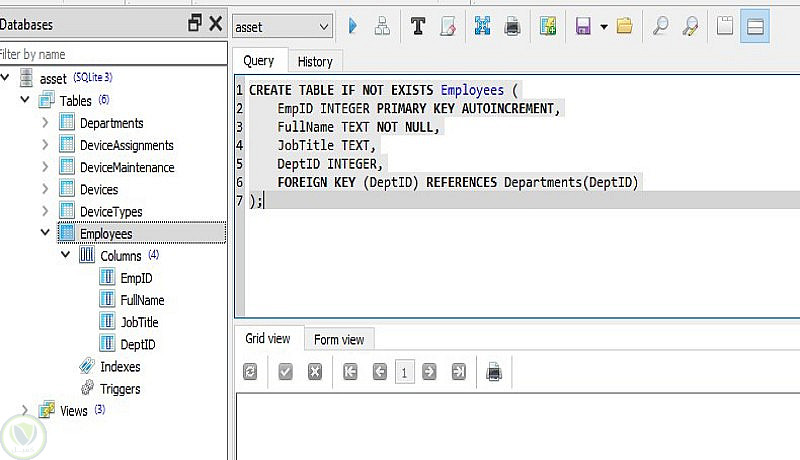Screen dimensions: 800x460
Task: Switch to the Query tab
Action: pos(259,61)
